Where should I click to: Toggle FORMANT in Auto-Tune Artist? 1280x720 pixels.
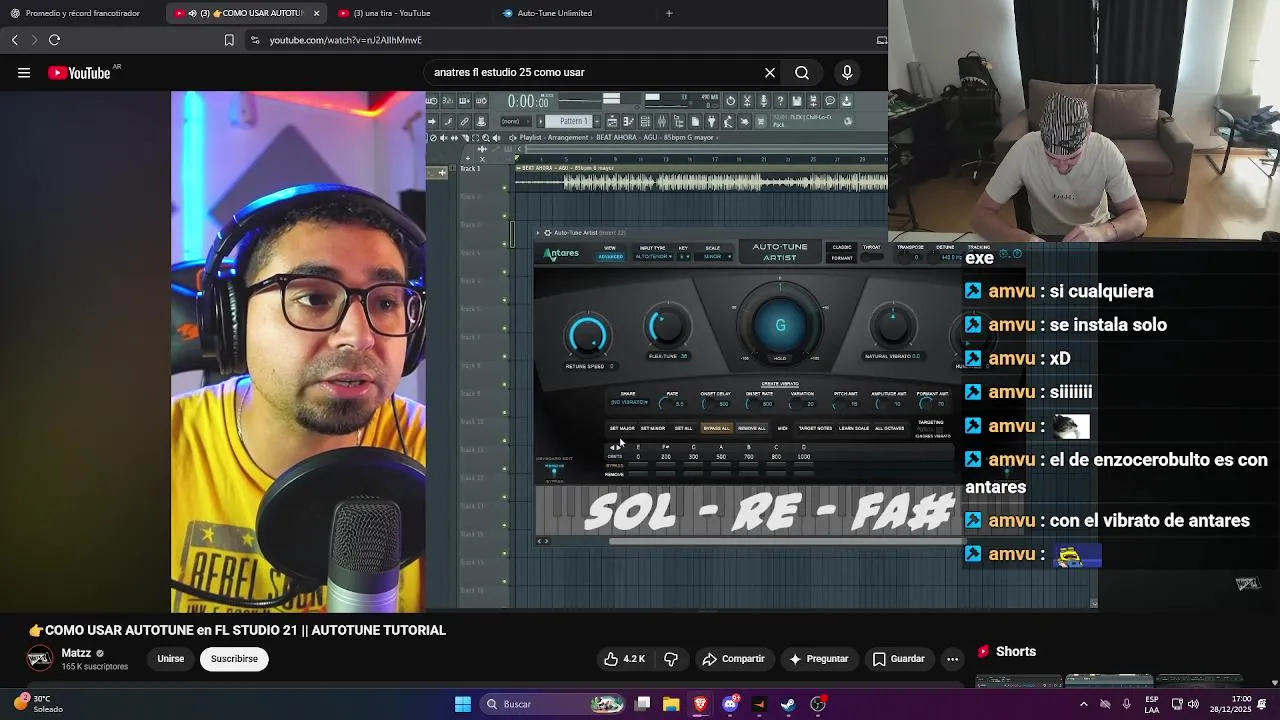click(x=842, y=258)
